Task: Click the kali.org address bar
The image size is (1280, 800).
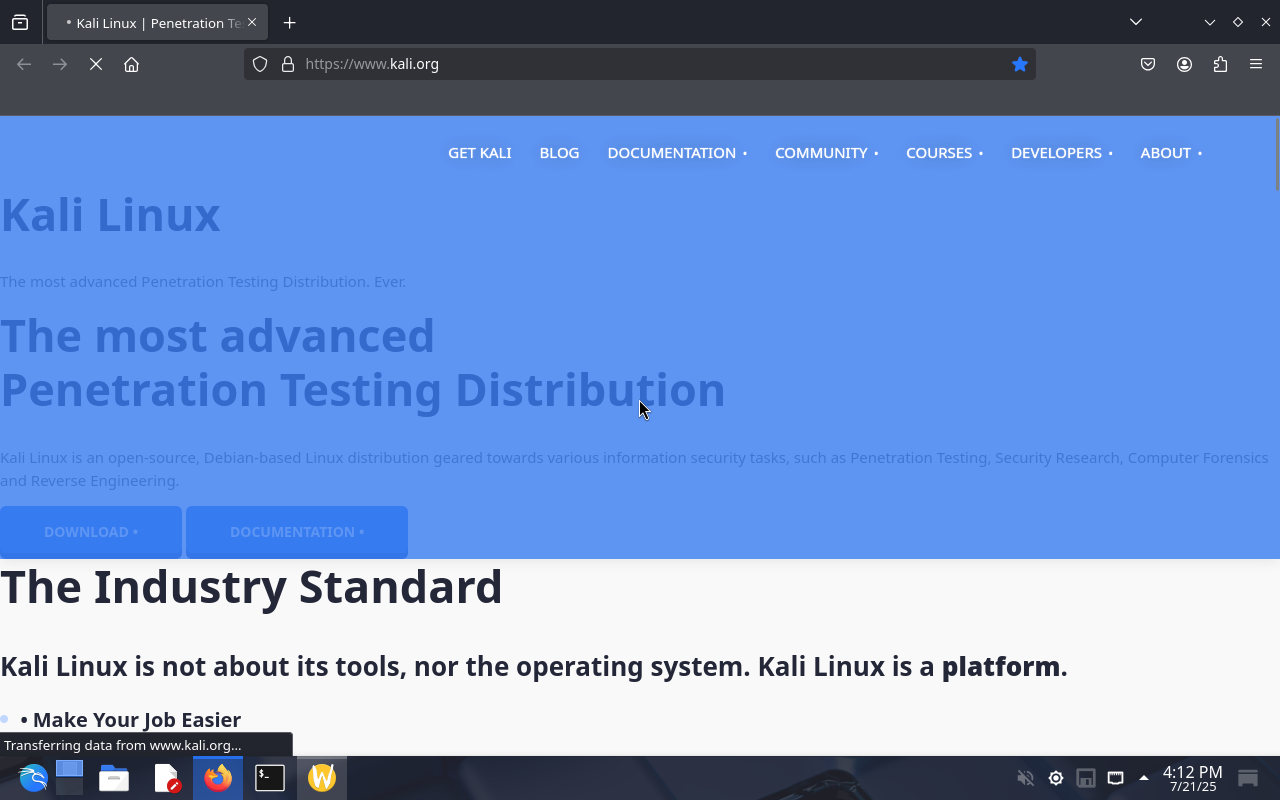Action: point(640,64)
